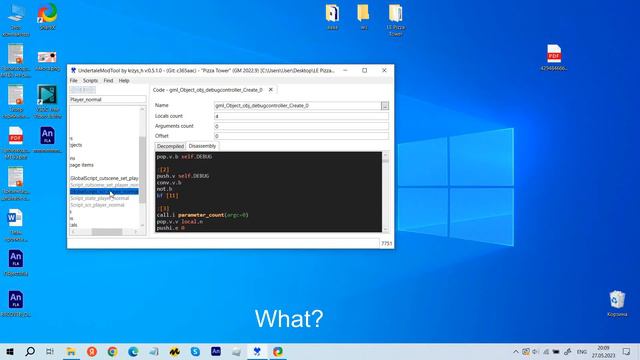Click the ellipsis button next to Name field

click(384, 106)
